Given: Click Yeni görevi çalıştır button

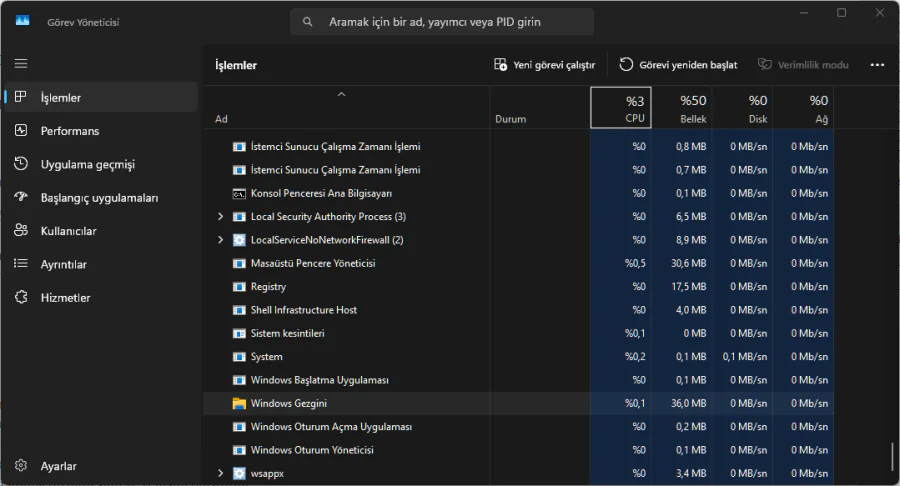Looking at the screenshot, I should 545,65.
